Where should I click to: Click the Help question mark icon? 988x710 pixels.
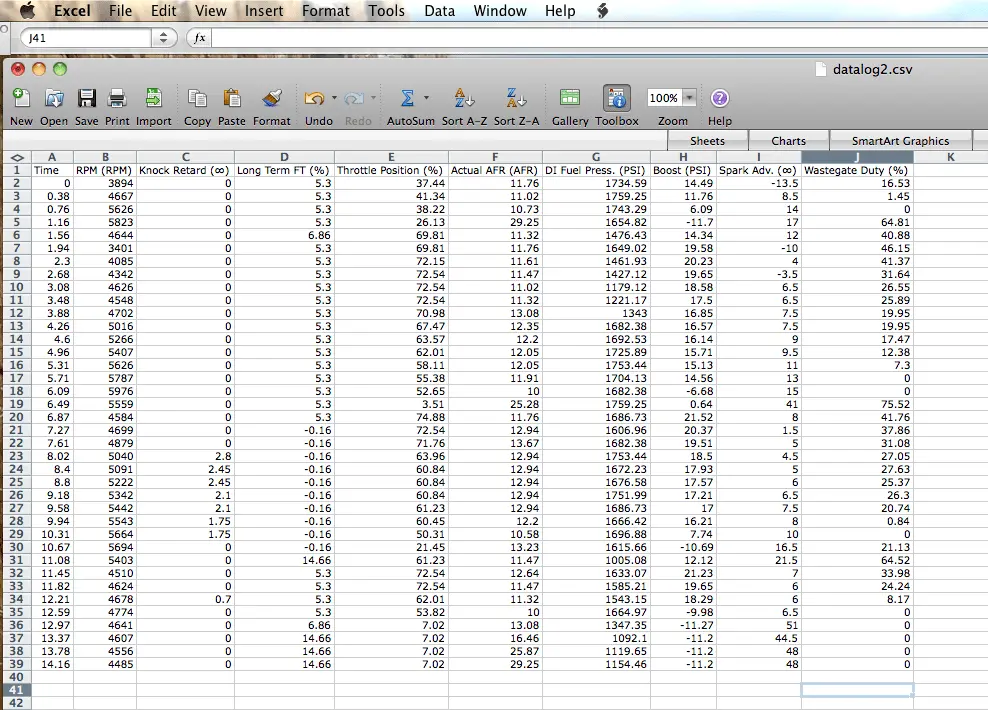pyautogui.click(x=720, y=99)
